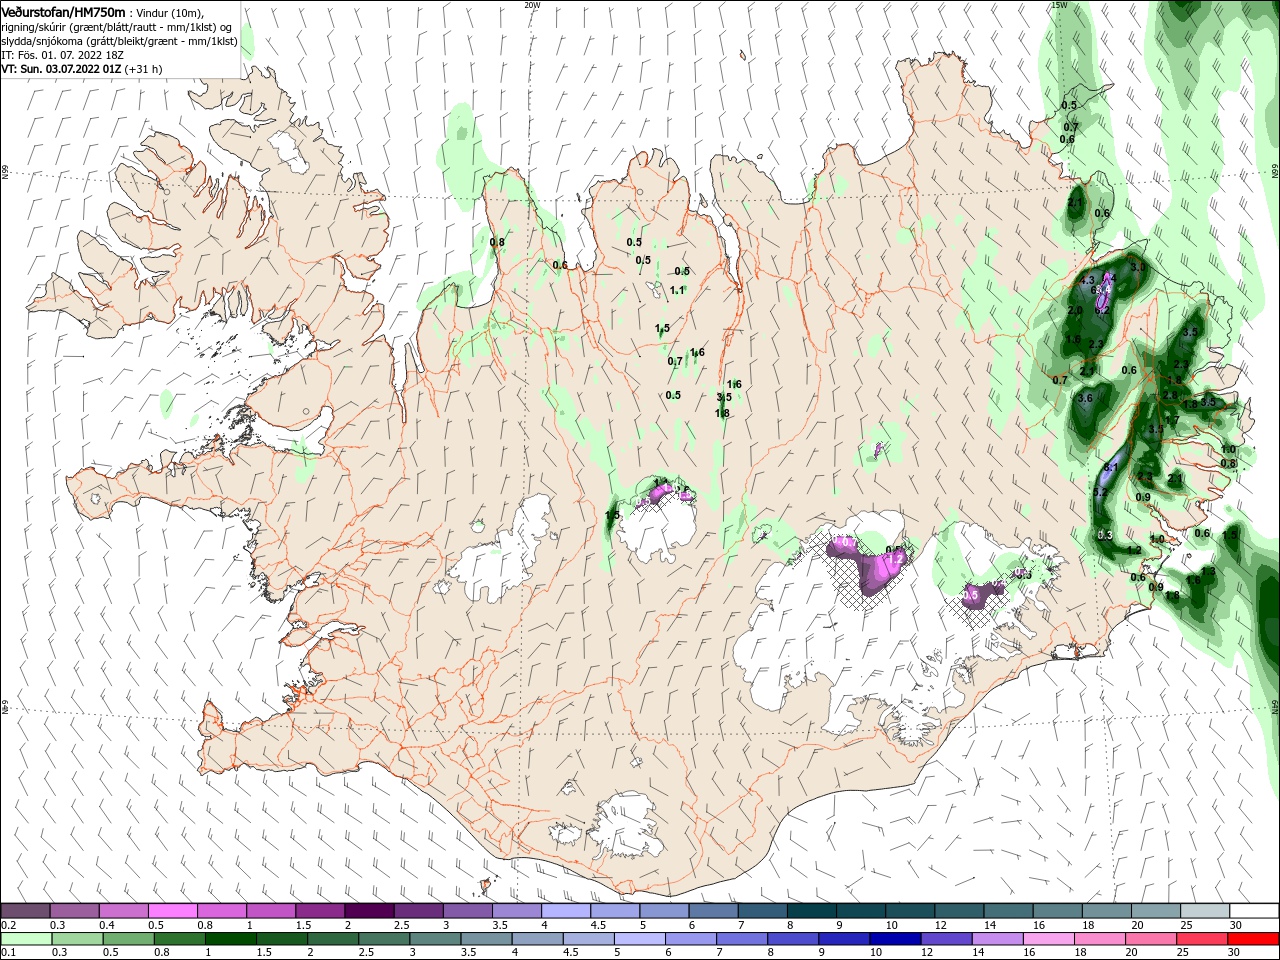Click the 20W longitude label
This screenshot has height=960, width=1280.
click(531, 5)
